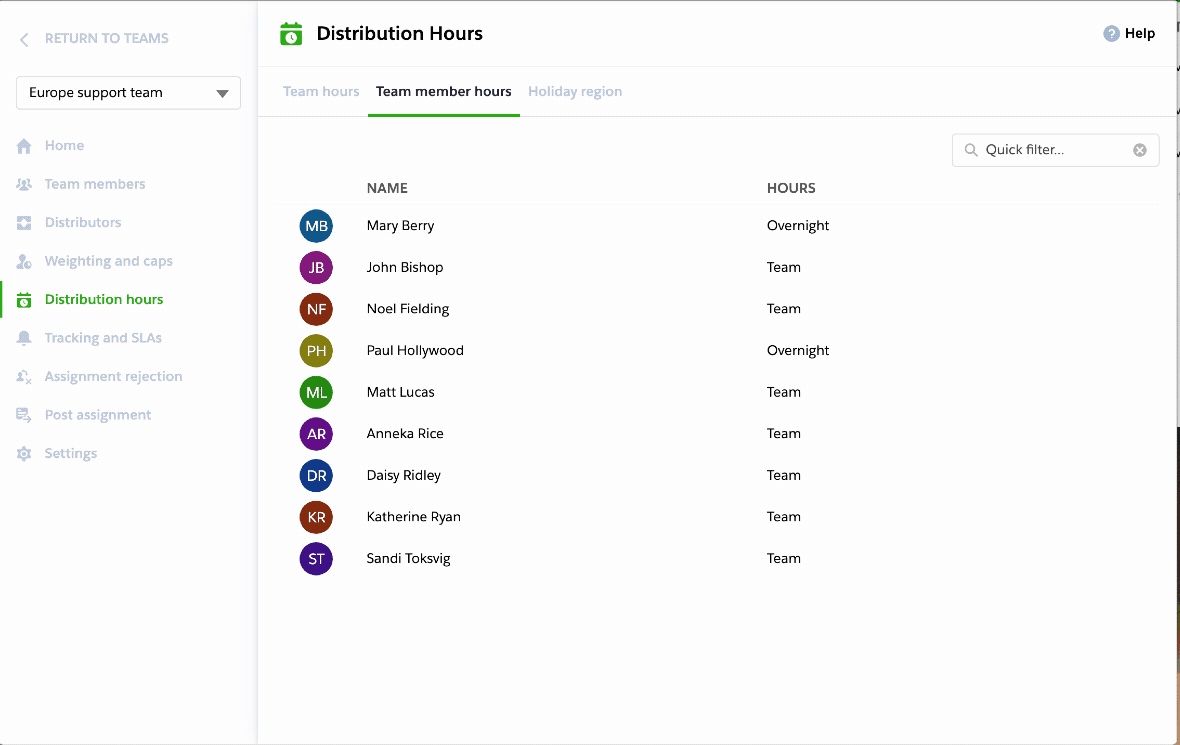Click the green calendar icon beside page title

(291, 34)
